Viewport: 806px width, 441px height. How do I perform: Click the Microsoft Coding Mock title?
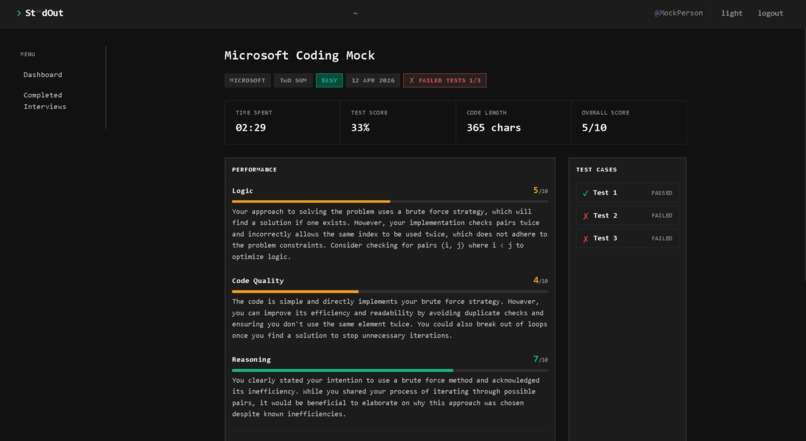click(299, 56)
